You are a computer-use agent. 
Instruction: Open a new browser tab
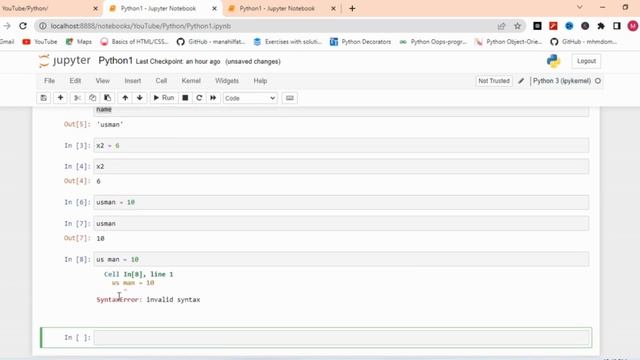[352, 8]
